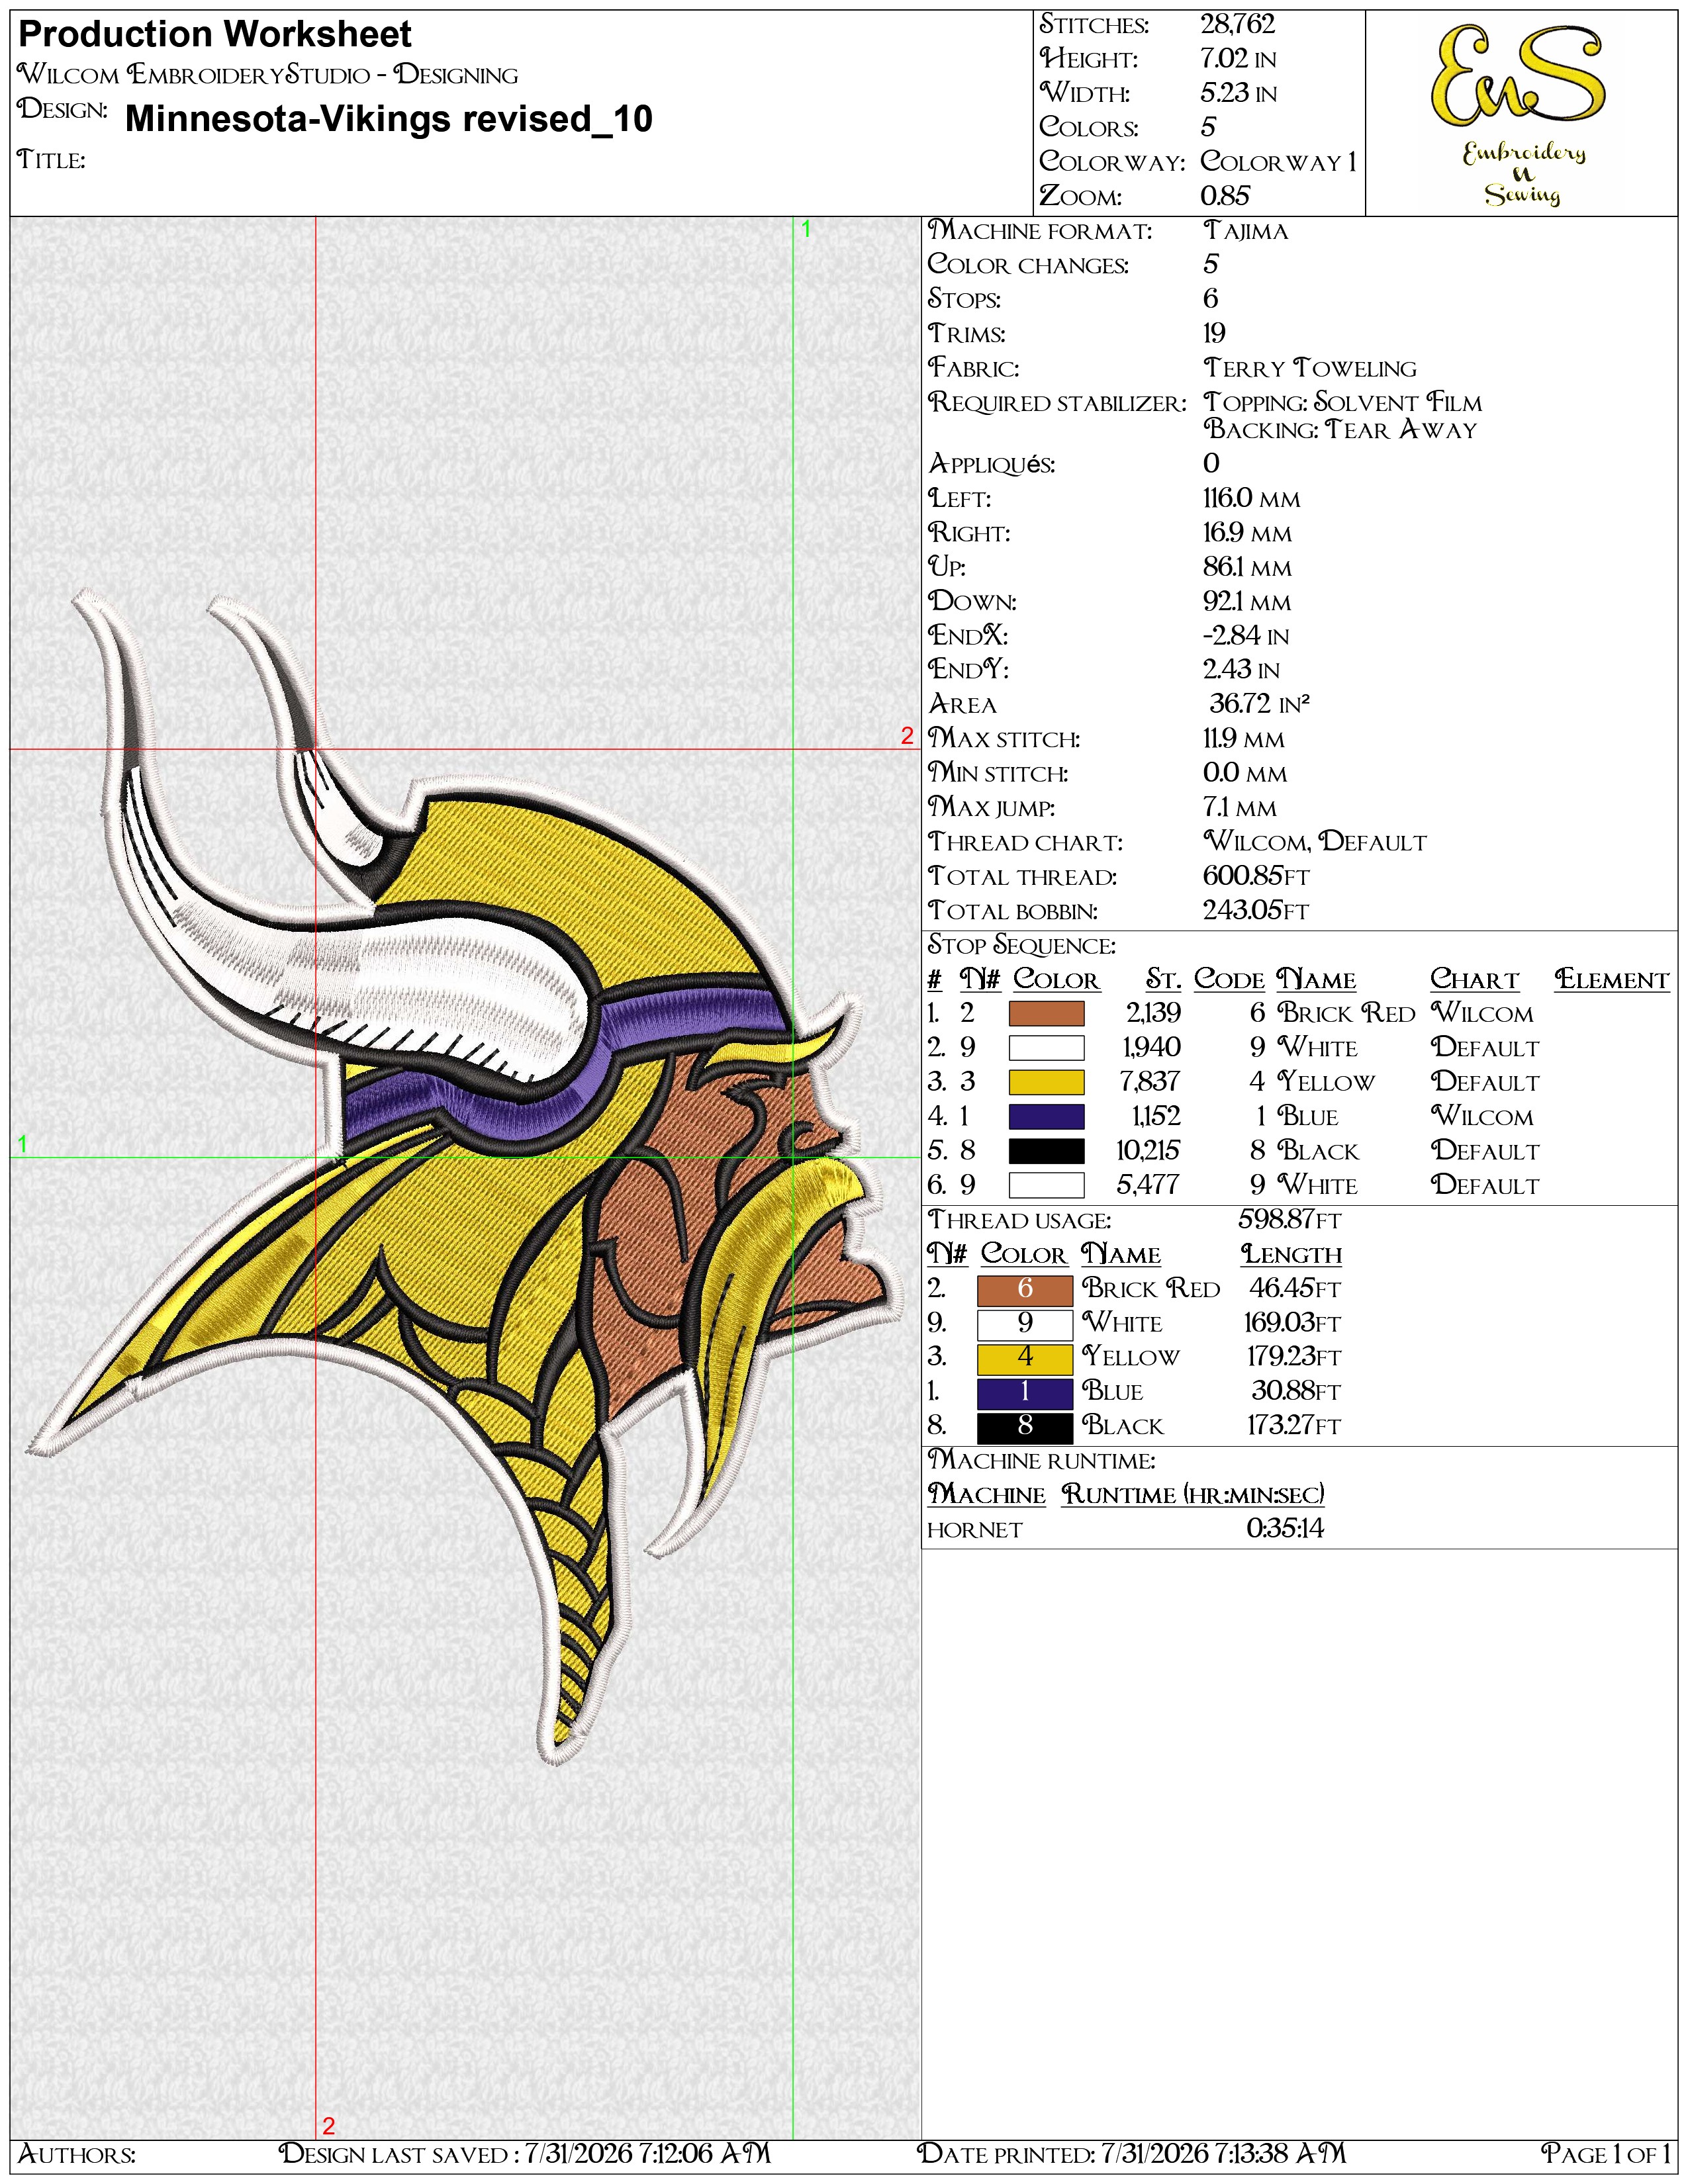
Task: Click the height value 7.02 in
Action: (1238, 59)
